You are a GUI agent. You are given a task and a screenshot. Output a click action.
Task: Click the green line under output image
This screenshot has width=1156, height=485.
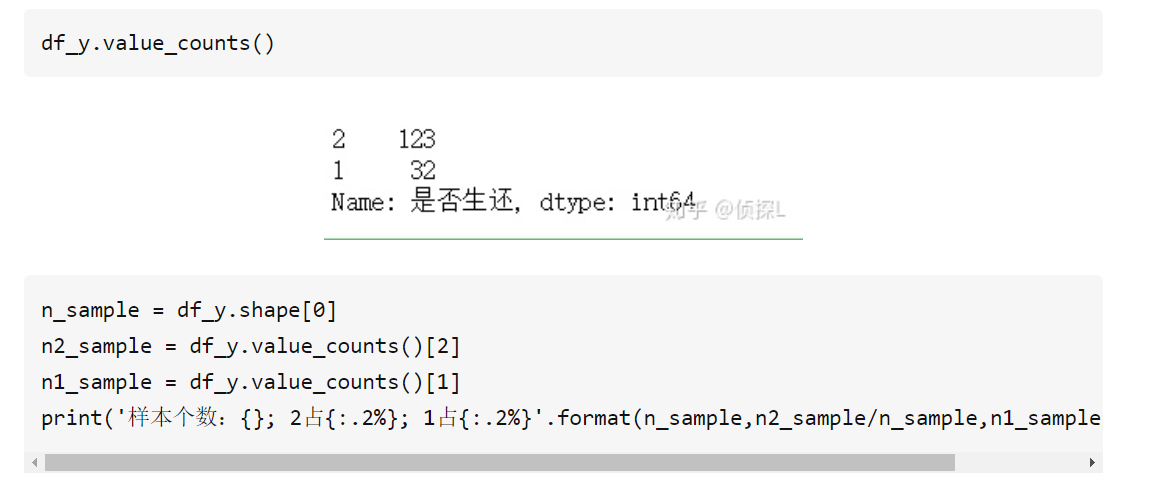click(x=563, y=239)
